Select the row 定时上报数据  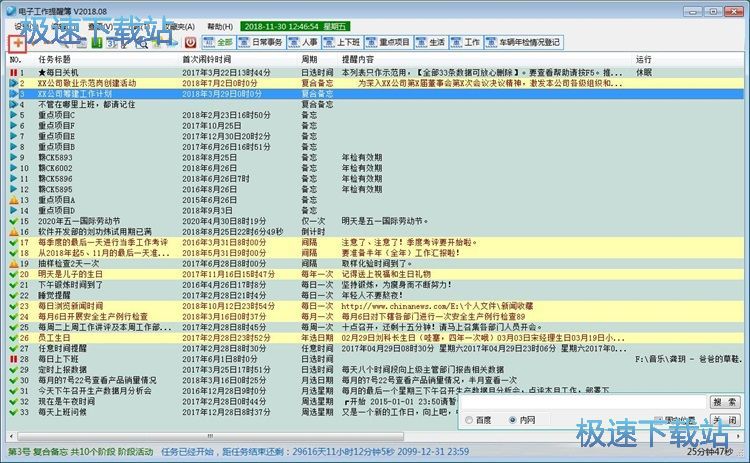point(376,369)
